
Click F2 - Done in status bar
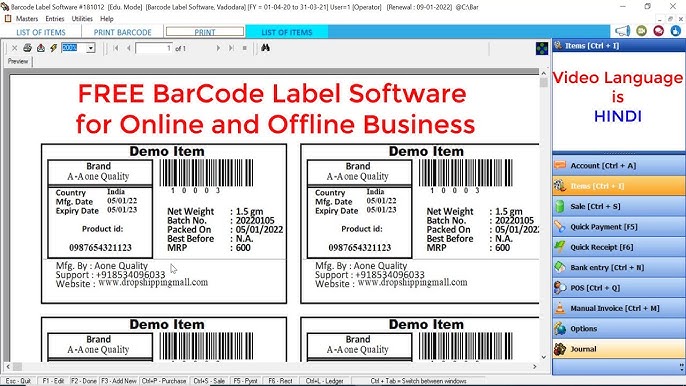tap(84, 381)
